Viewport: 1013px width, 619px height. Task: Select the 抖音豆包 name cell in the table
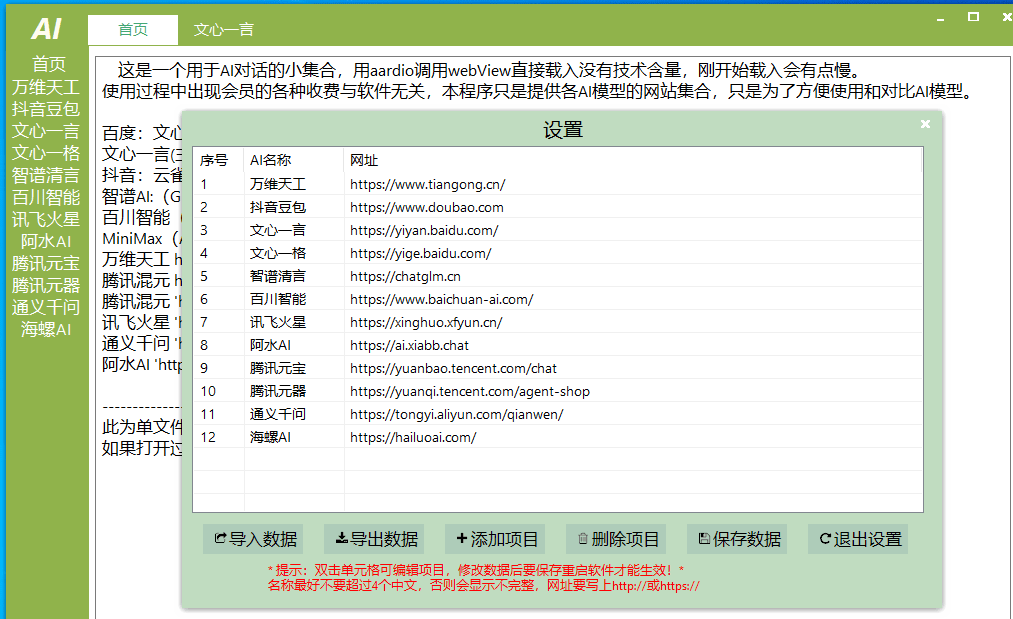(294, 207)
